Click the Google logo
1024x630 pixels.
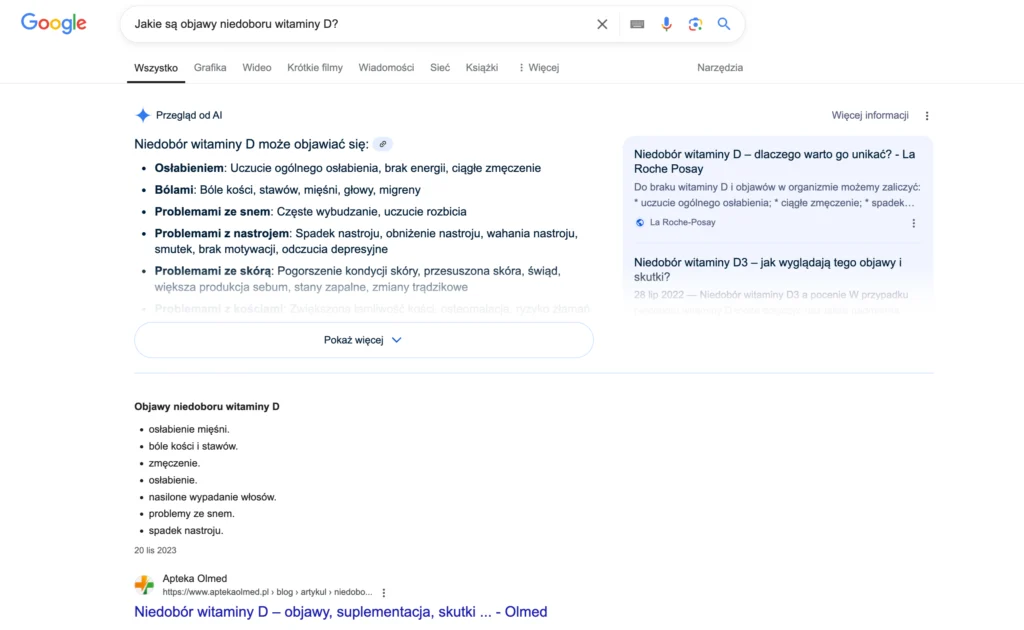54,24
